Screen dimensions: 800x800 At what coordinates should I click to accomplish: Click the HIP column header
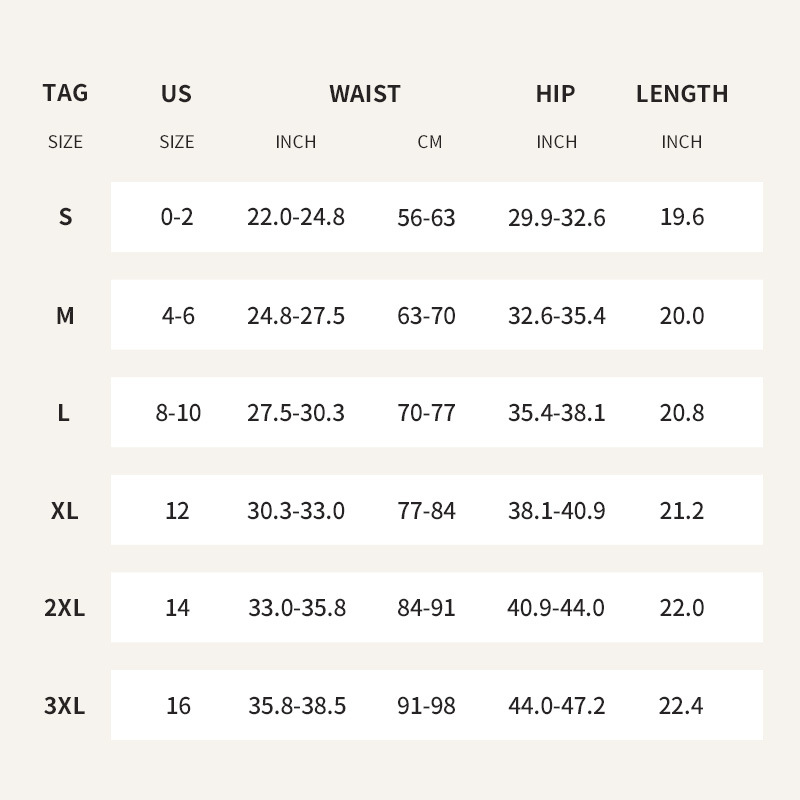click(x=555, y=94)
